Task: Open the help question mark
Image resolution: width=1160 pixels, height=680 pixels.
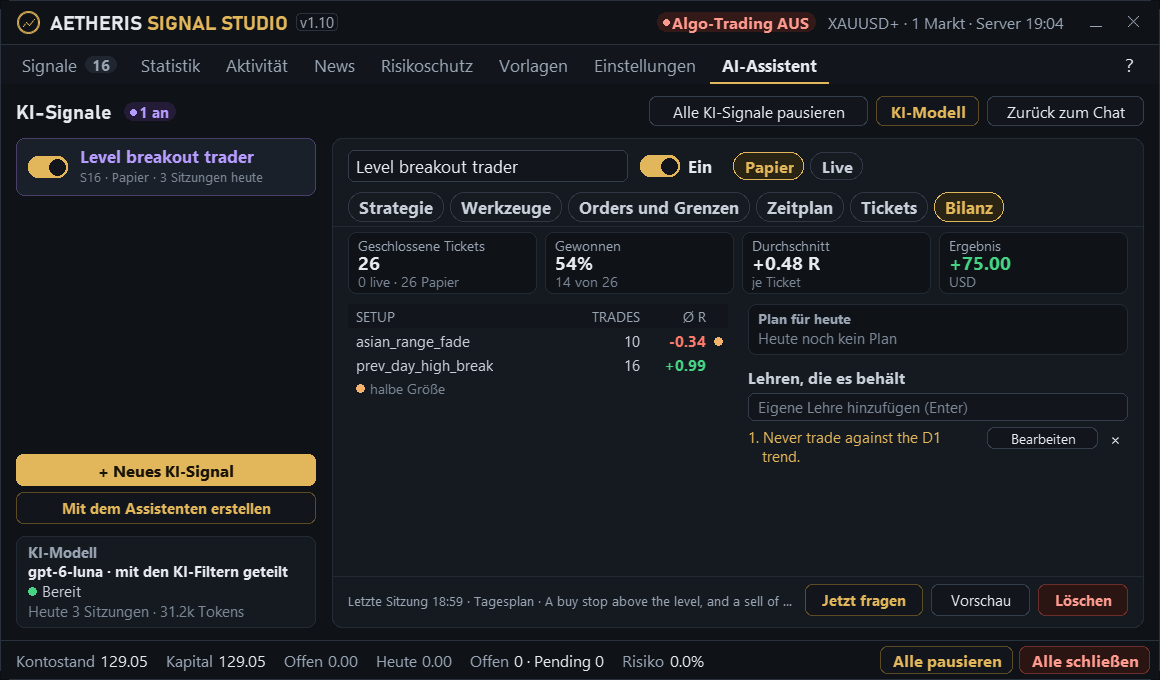Action: [x=1129, y=66]
